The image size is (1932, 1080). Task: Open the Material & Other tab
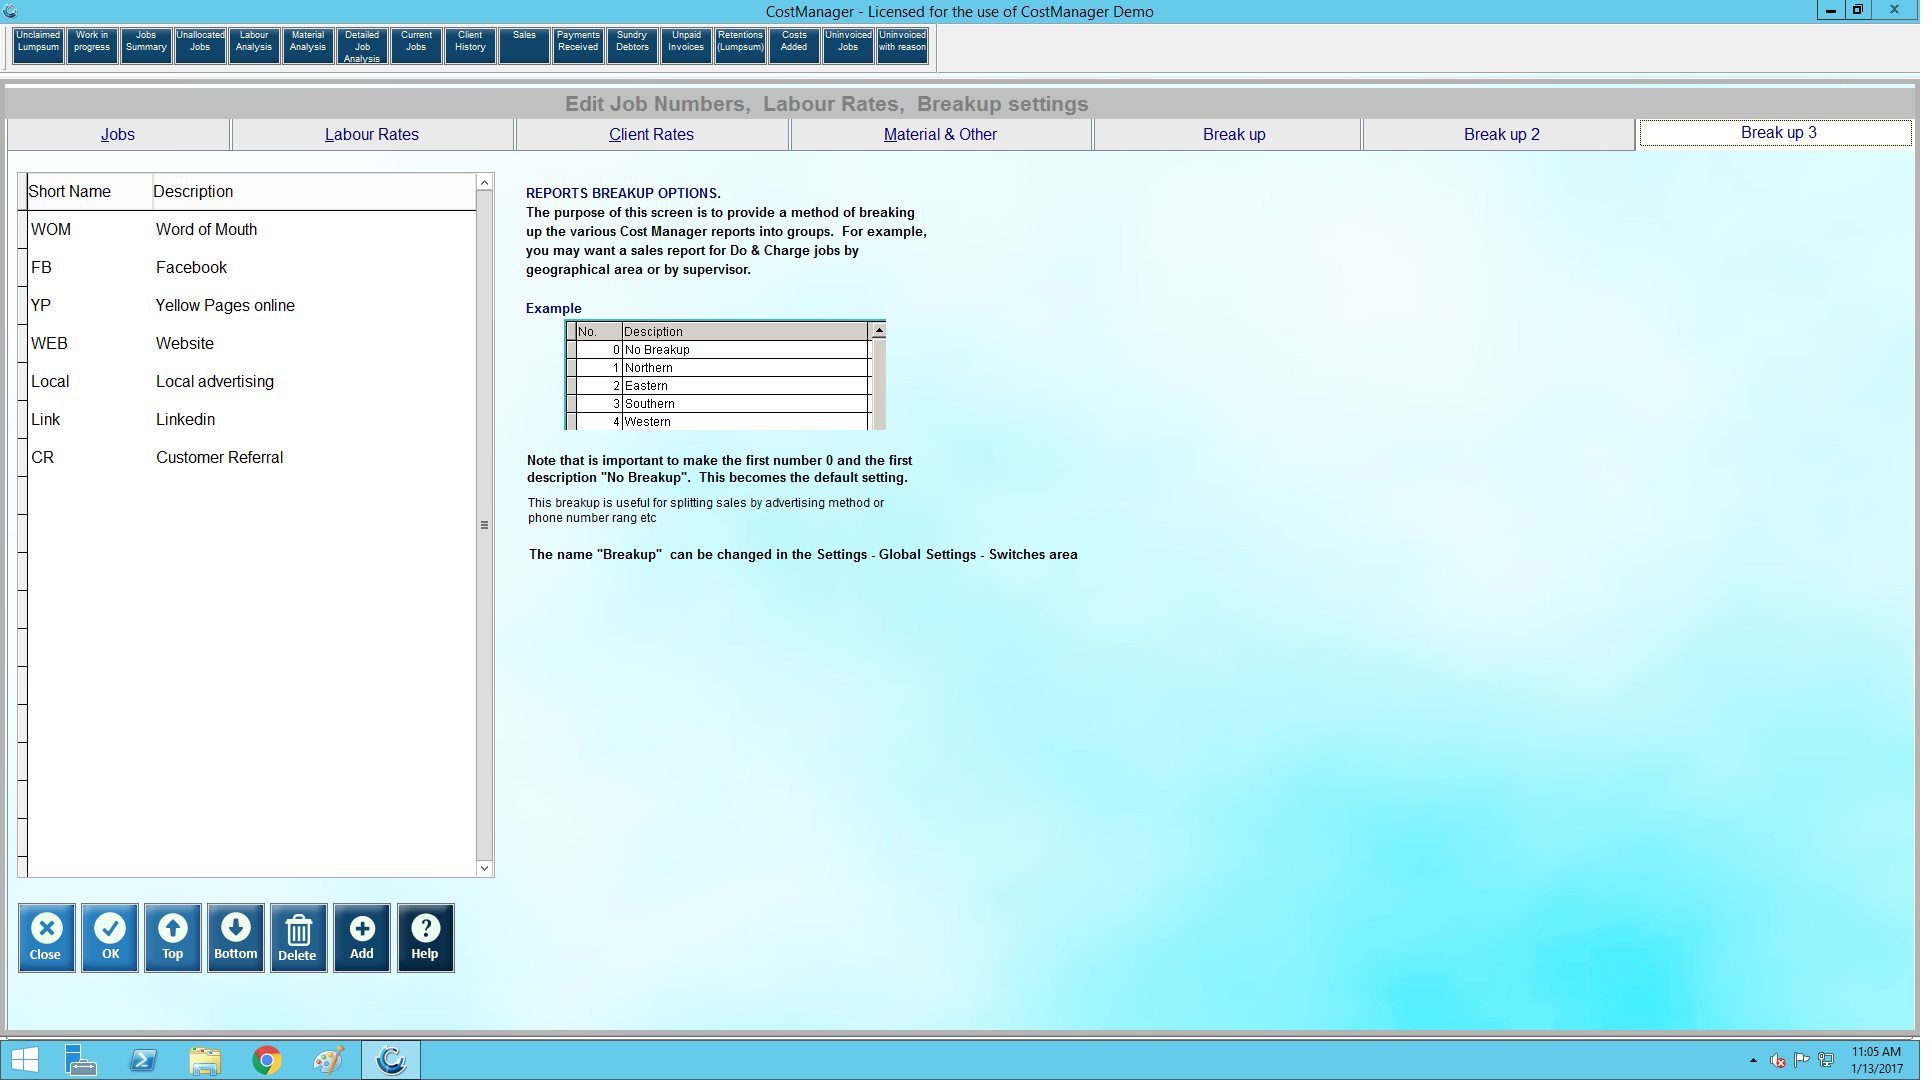(x=940, y=134)
